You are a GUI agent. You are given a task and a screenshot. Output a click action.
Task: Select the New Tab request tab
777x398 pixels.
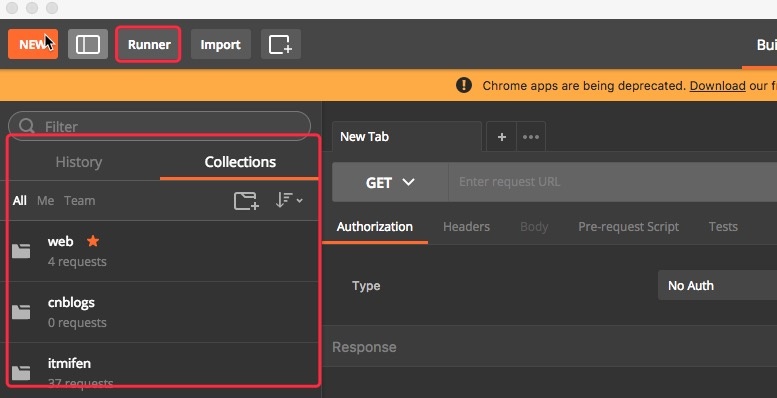[x=407, y=136]
